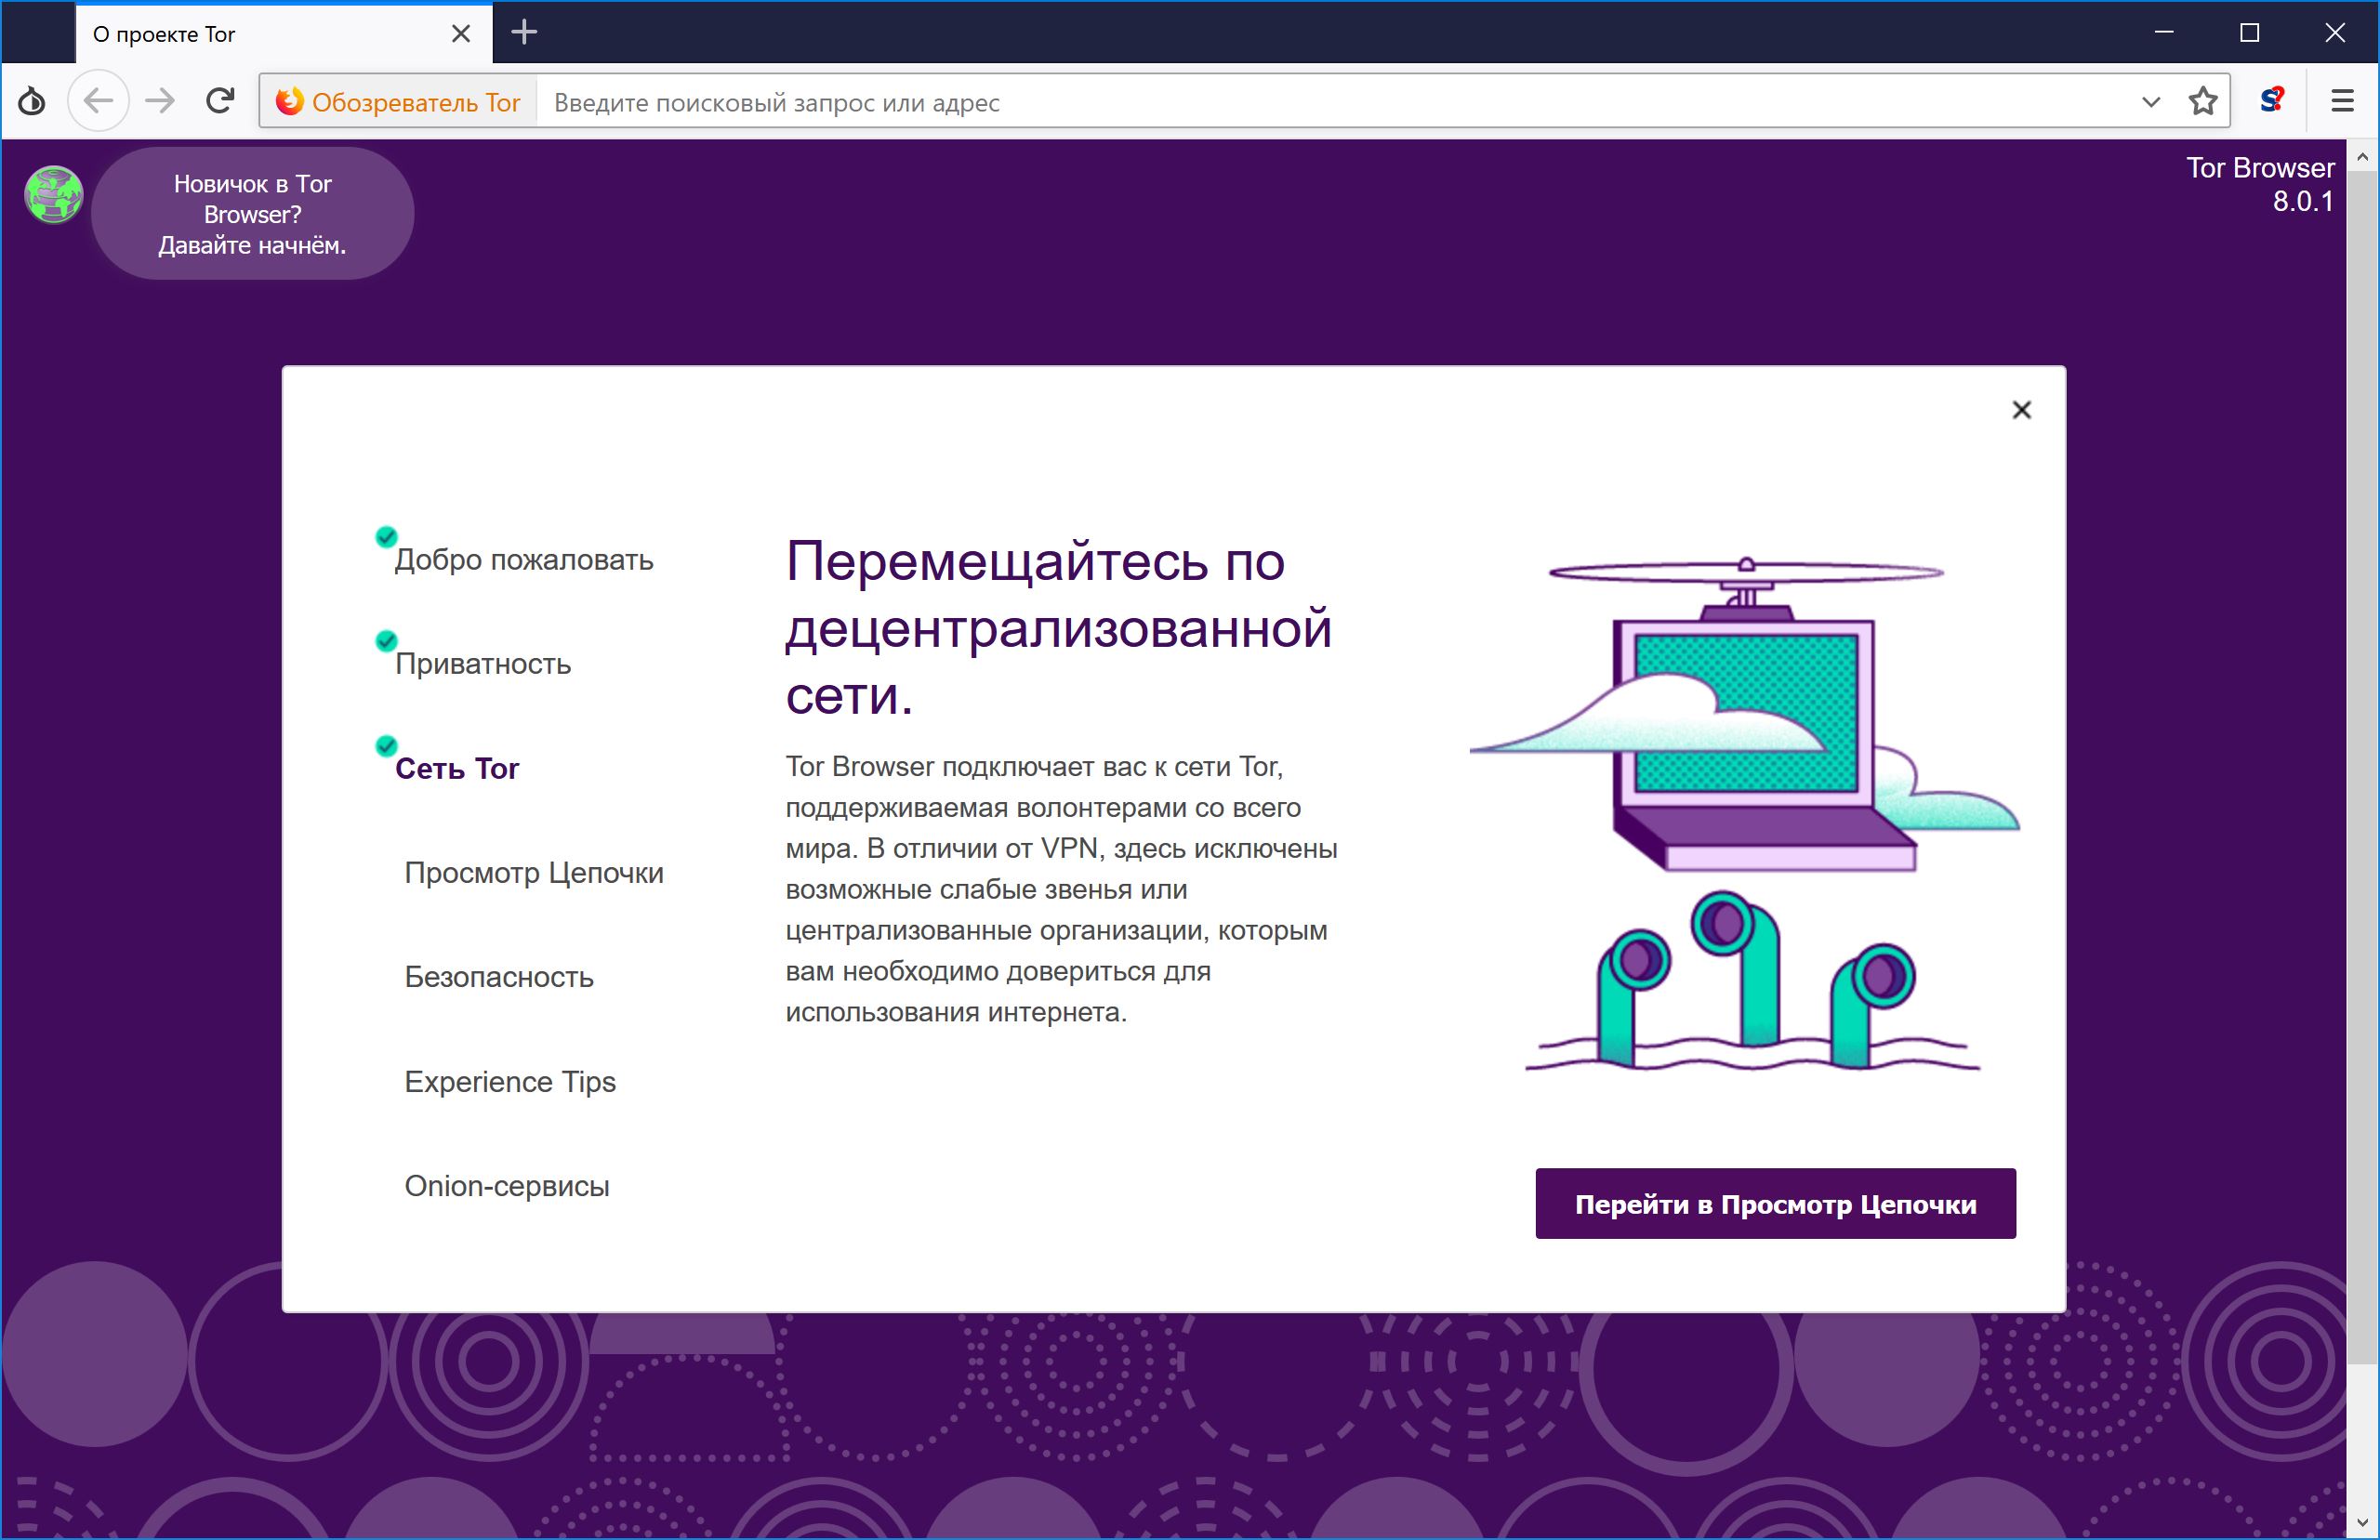Close the О проекте Tor tab
The image size is (2380, 1540).
pos(461,34)
